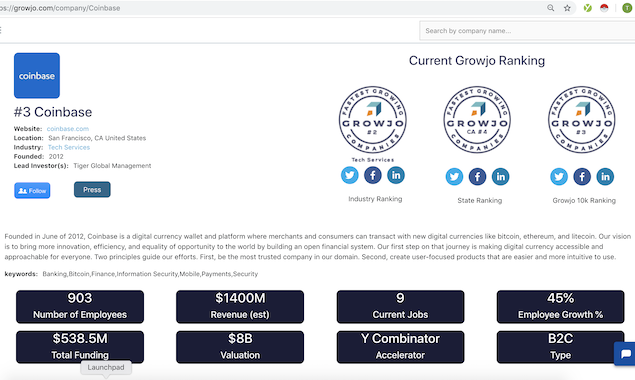Bookmark this page with the star icon

[x=567, y=8]
